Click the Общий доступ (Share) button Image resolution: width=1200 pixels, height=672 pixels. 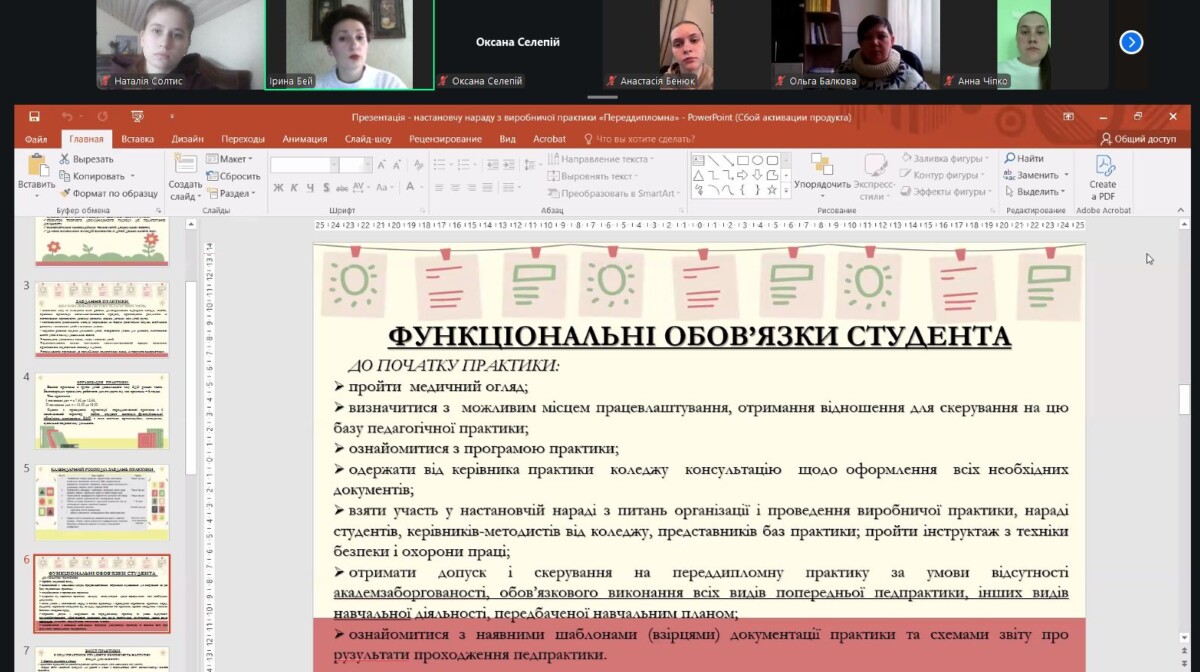click(x=1138, y=139)
